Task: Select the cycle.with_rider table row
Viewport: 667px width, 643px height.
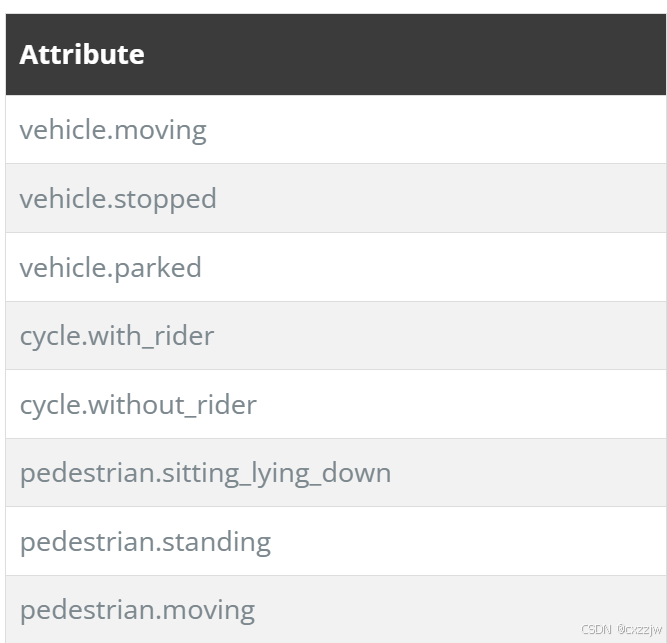Action: [x=336, y=336]
